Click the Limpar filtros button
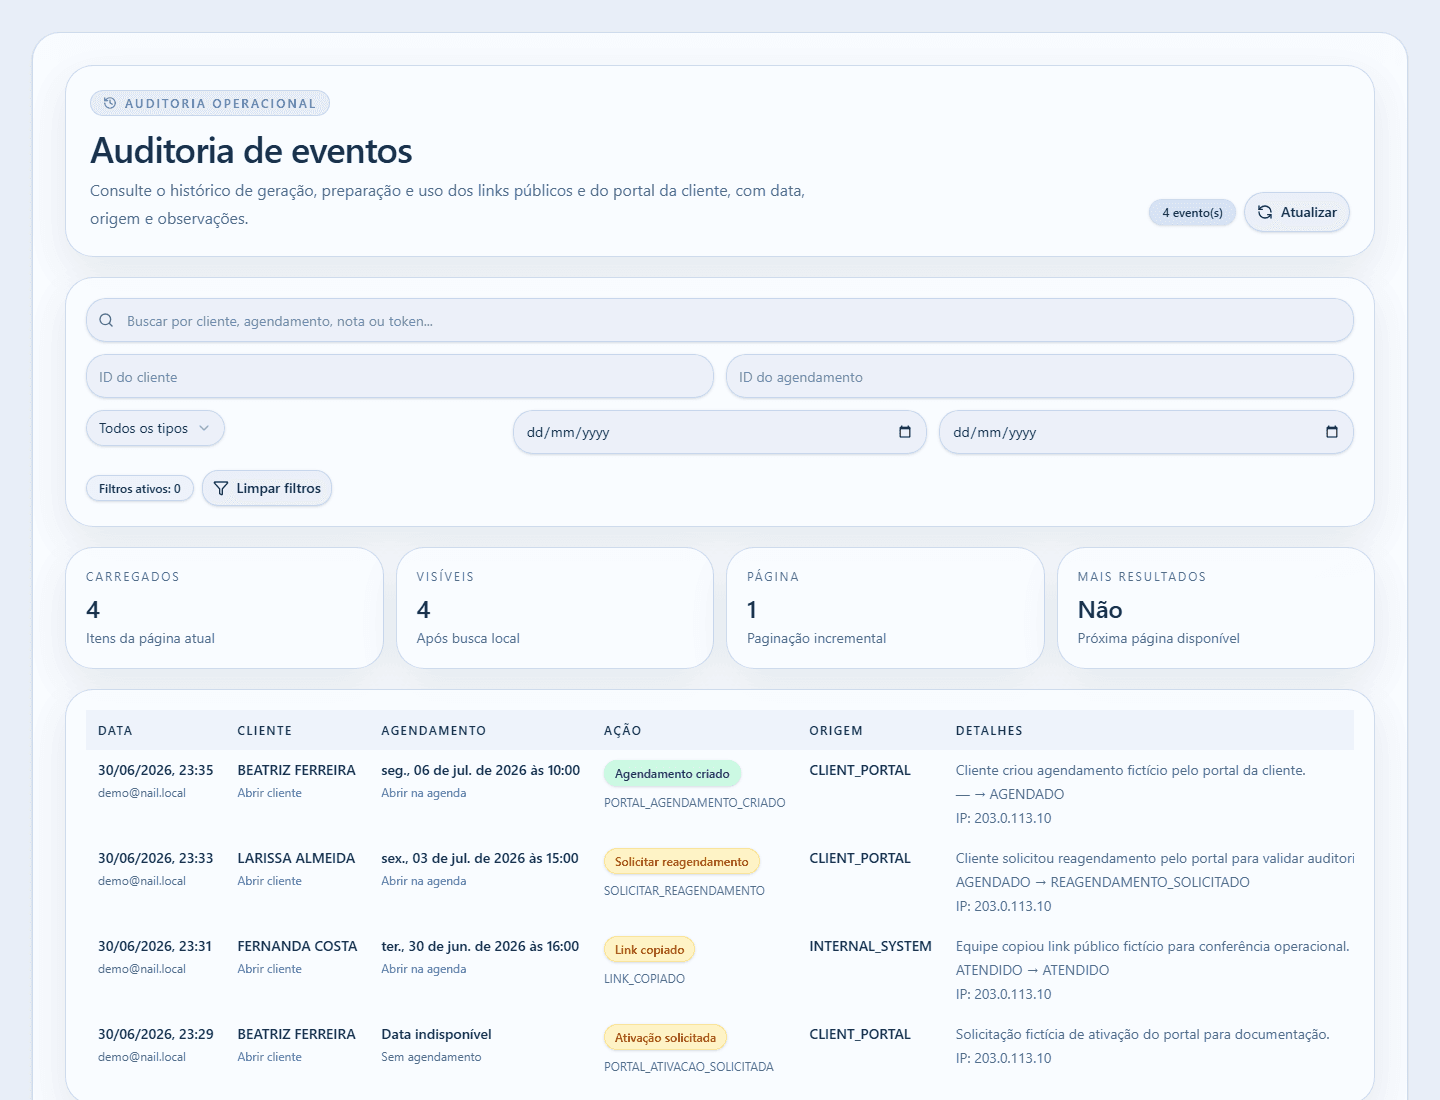Image resolution: width=1440 pixels, height=1100 pixels. tap(267, 488)
